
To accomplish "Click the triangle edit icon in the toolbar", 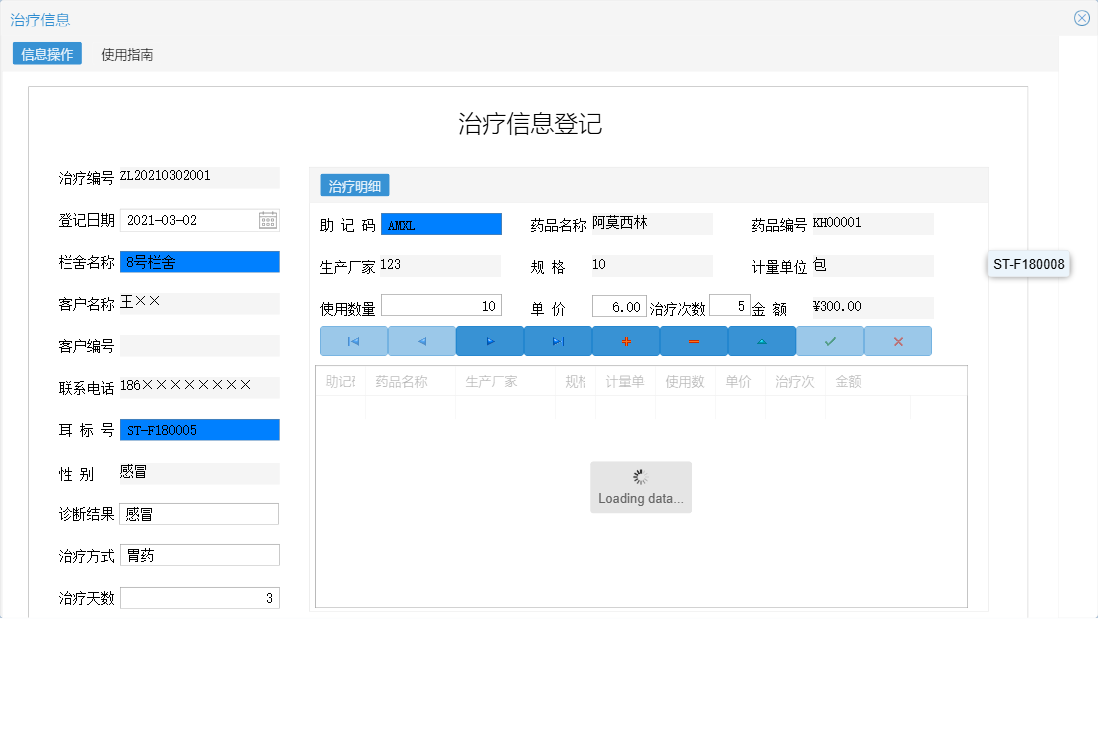I will [x=761, y=341].
